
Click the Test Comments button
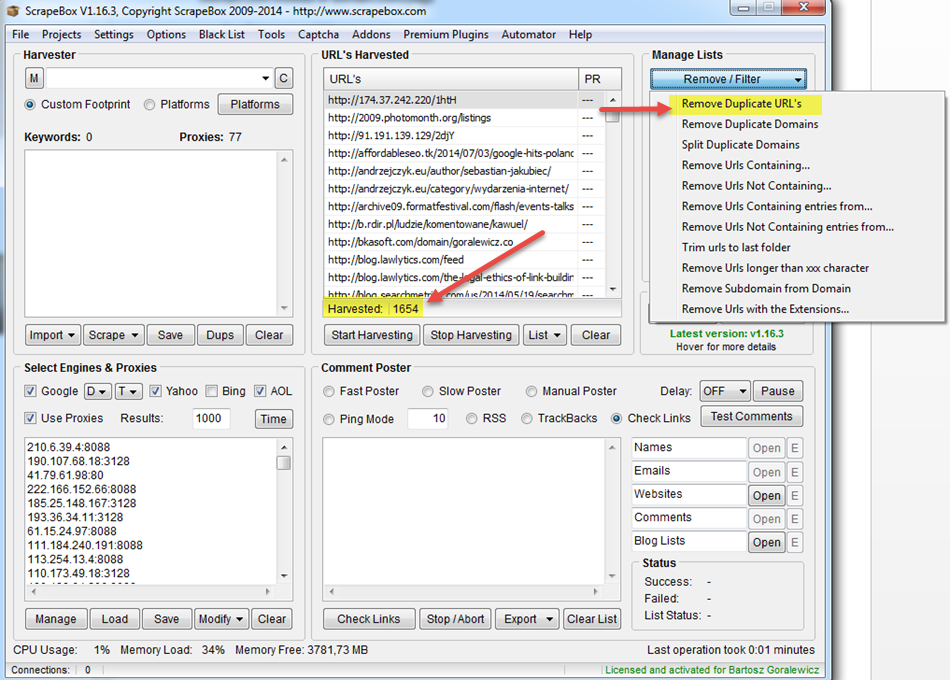click(x=751, y=417)
